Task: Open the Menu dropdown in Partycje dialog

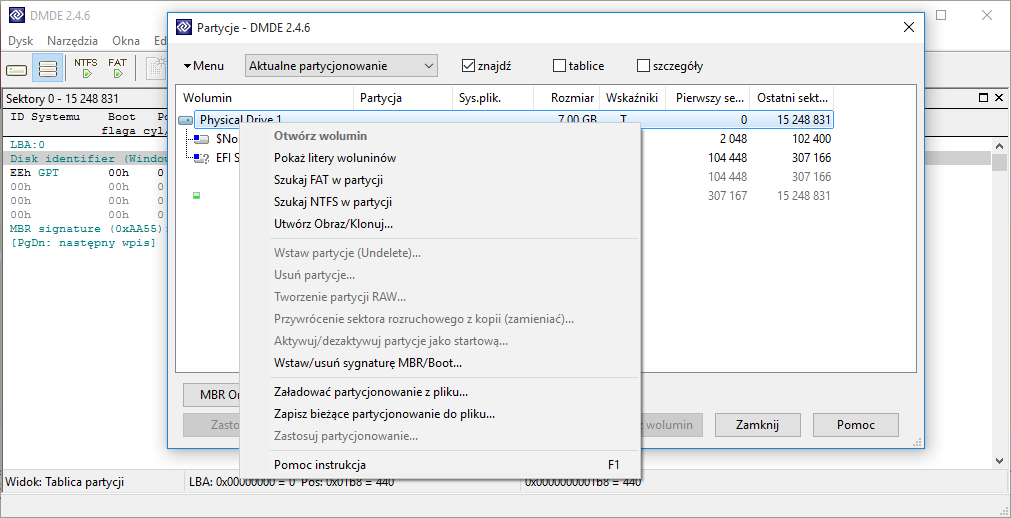Action: (204, 66)
